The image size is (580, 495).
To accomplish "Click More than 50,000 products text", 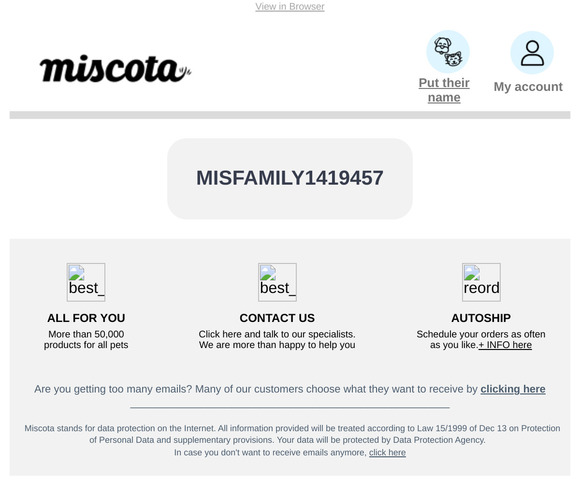I will (86, 340).
